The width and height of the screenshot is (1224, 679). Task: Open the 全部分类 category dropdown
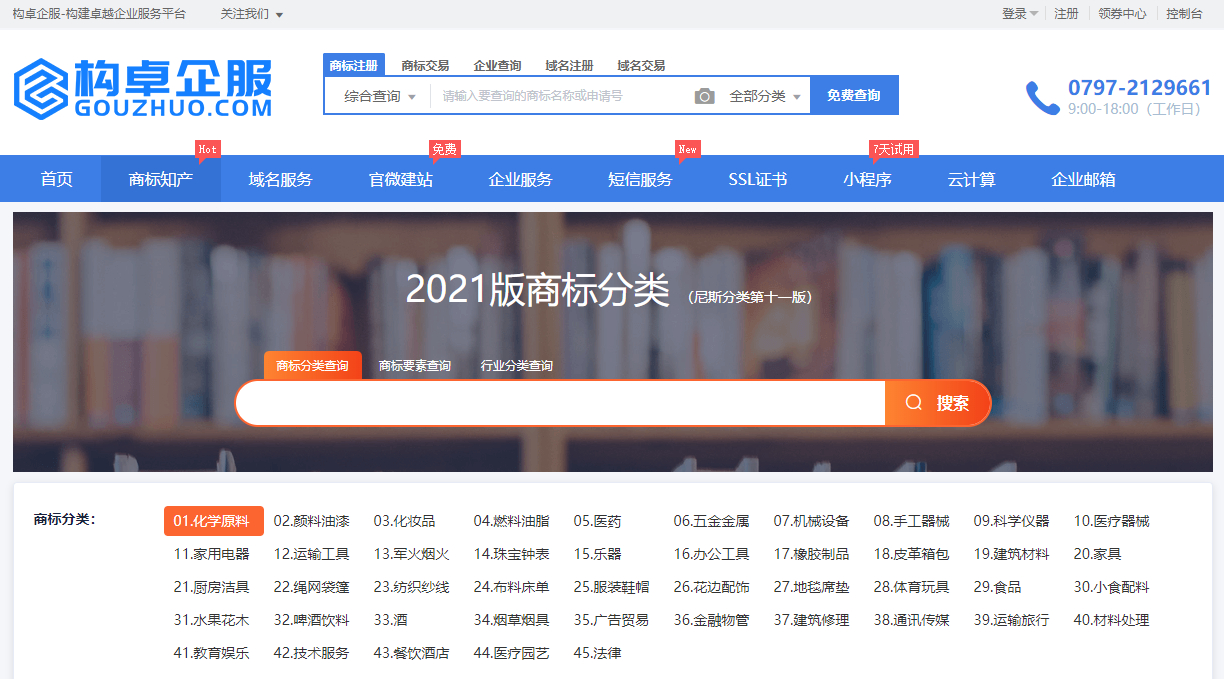pyautogui.click(x=765, y=96)
